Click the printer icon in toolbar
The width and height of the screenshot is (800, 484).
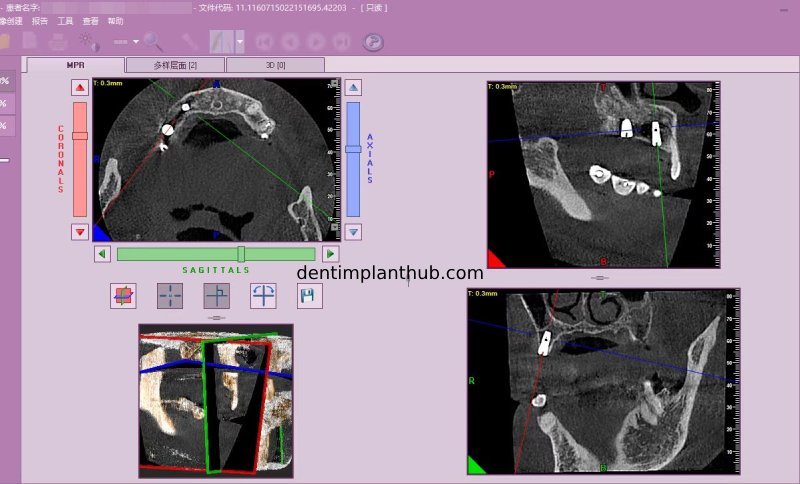[58, 41]
